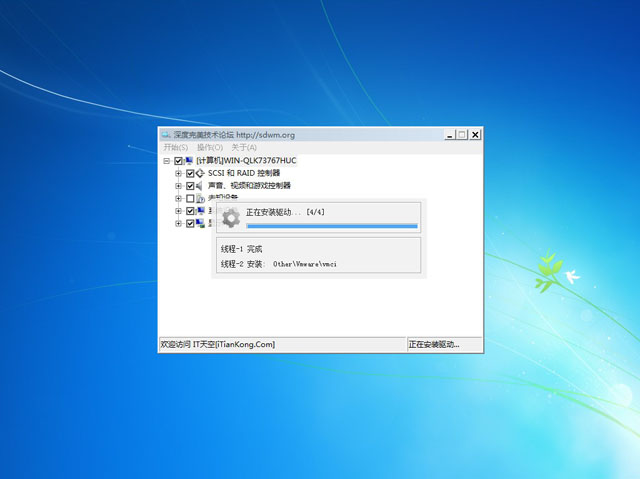The height and width of the screenshot is (479, 640).
Task: Expand the SCSI 和 RAID 控制器 node
Action: 178,173
